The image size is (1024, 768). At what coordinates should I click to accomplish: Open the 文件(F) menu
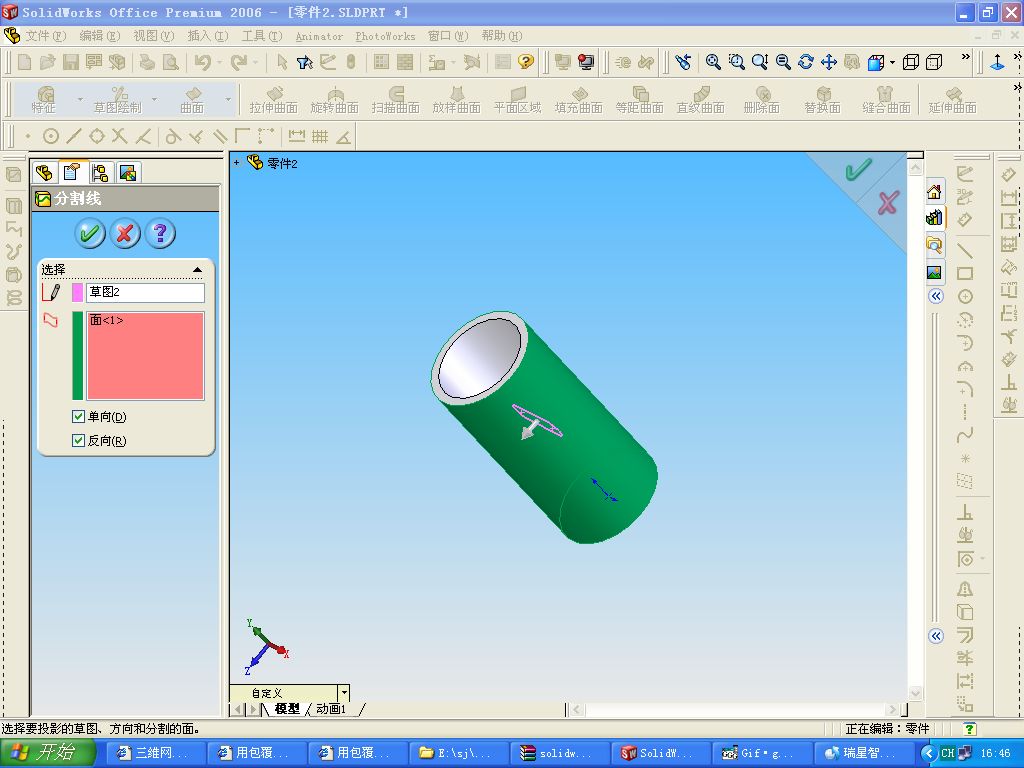46,36
